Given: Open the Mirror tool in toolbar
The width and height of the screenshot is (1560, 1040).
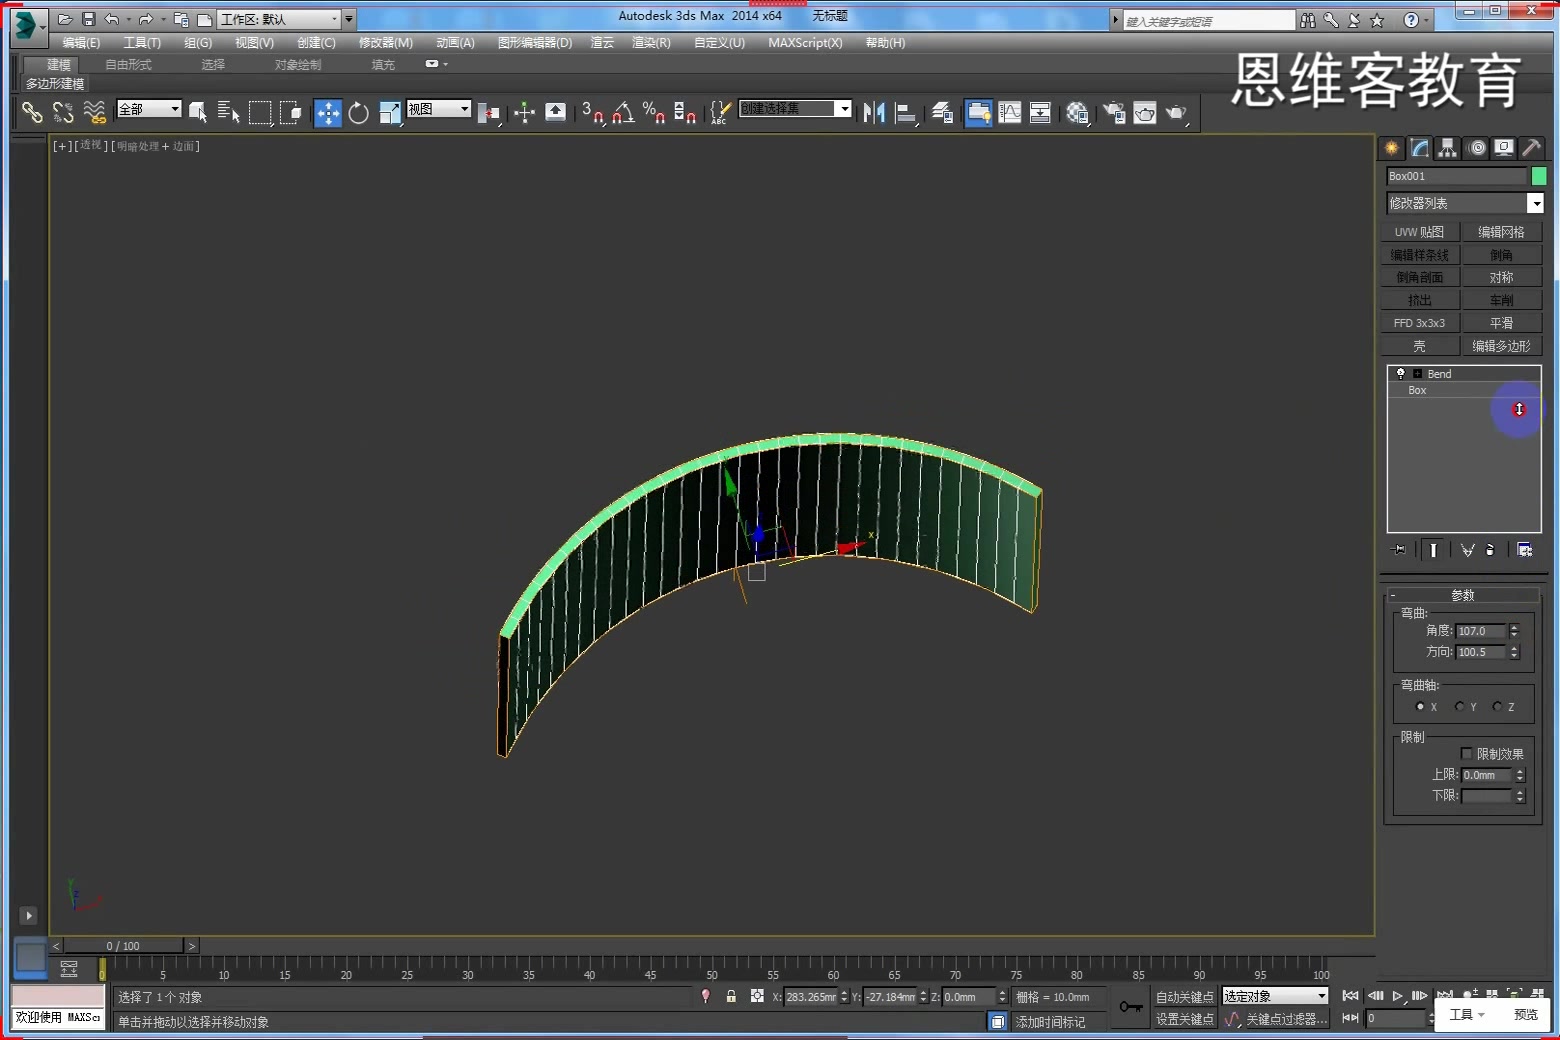Looking at the screenshot, I should click(x=873, y=113).
